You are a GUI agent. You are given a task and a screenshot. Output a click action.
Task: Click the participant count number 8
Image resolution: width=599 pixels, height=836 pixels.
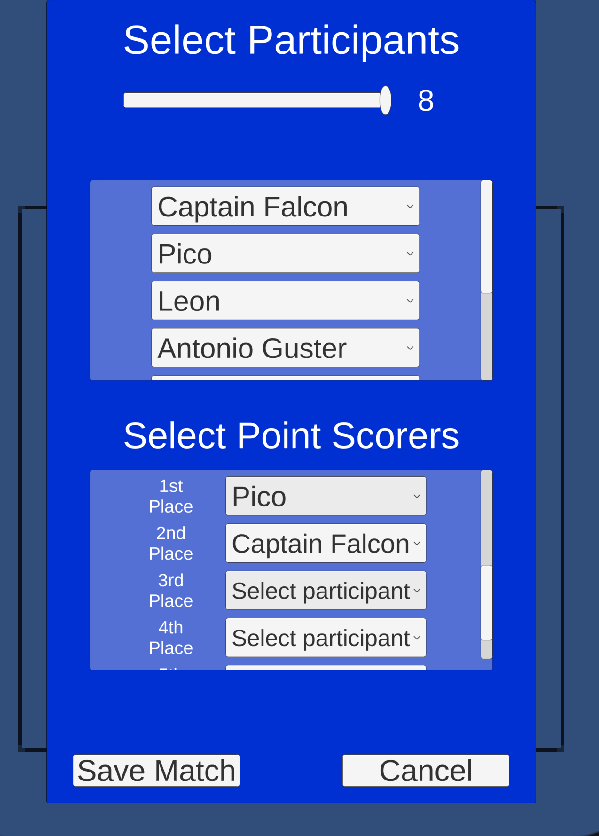(426, 101)
